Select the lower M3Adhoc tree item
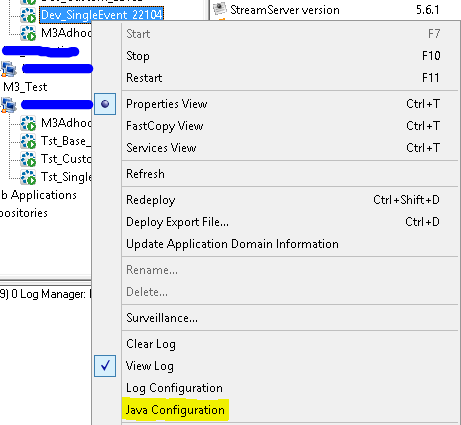The image size is (461, 425). point(66,123)
